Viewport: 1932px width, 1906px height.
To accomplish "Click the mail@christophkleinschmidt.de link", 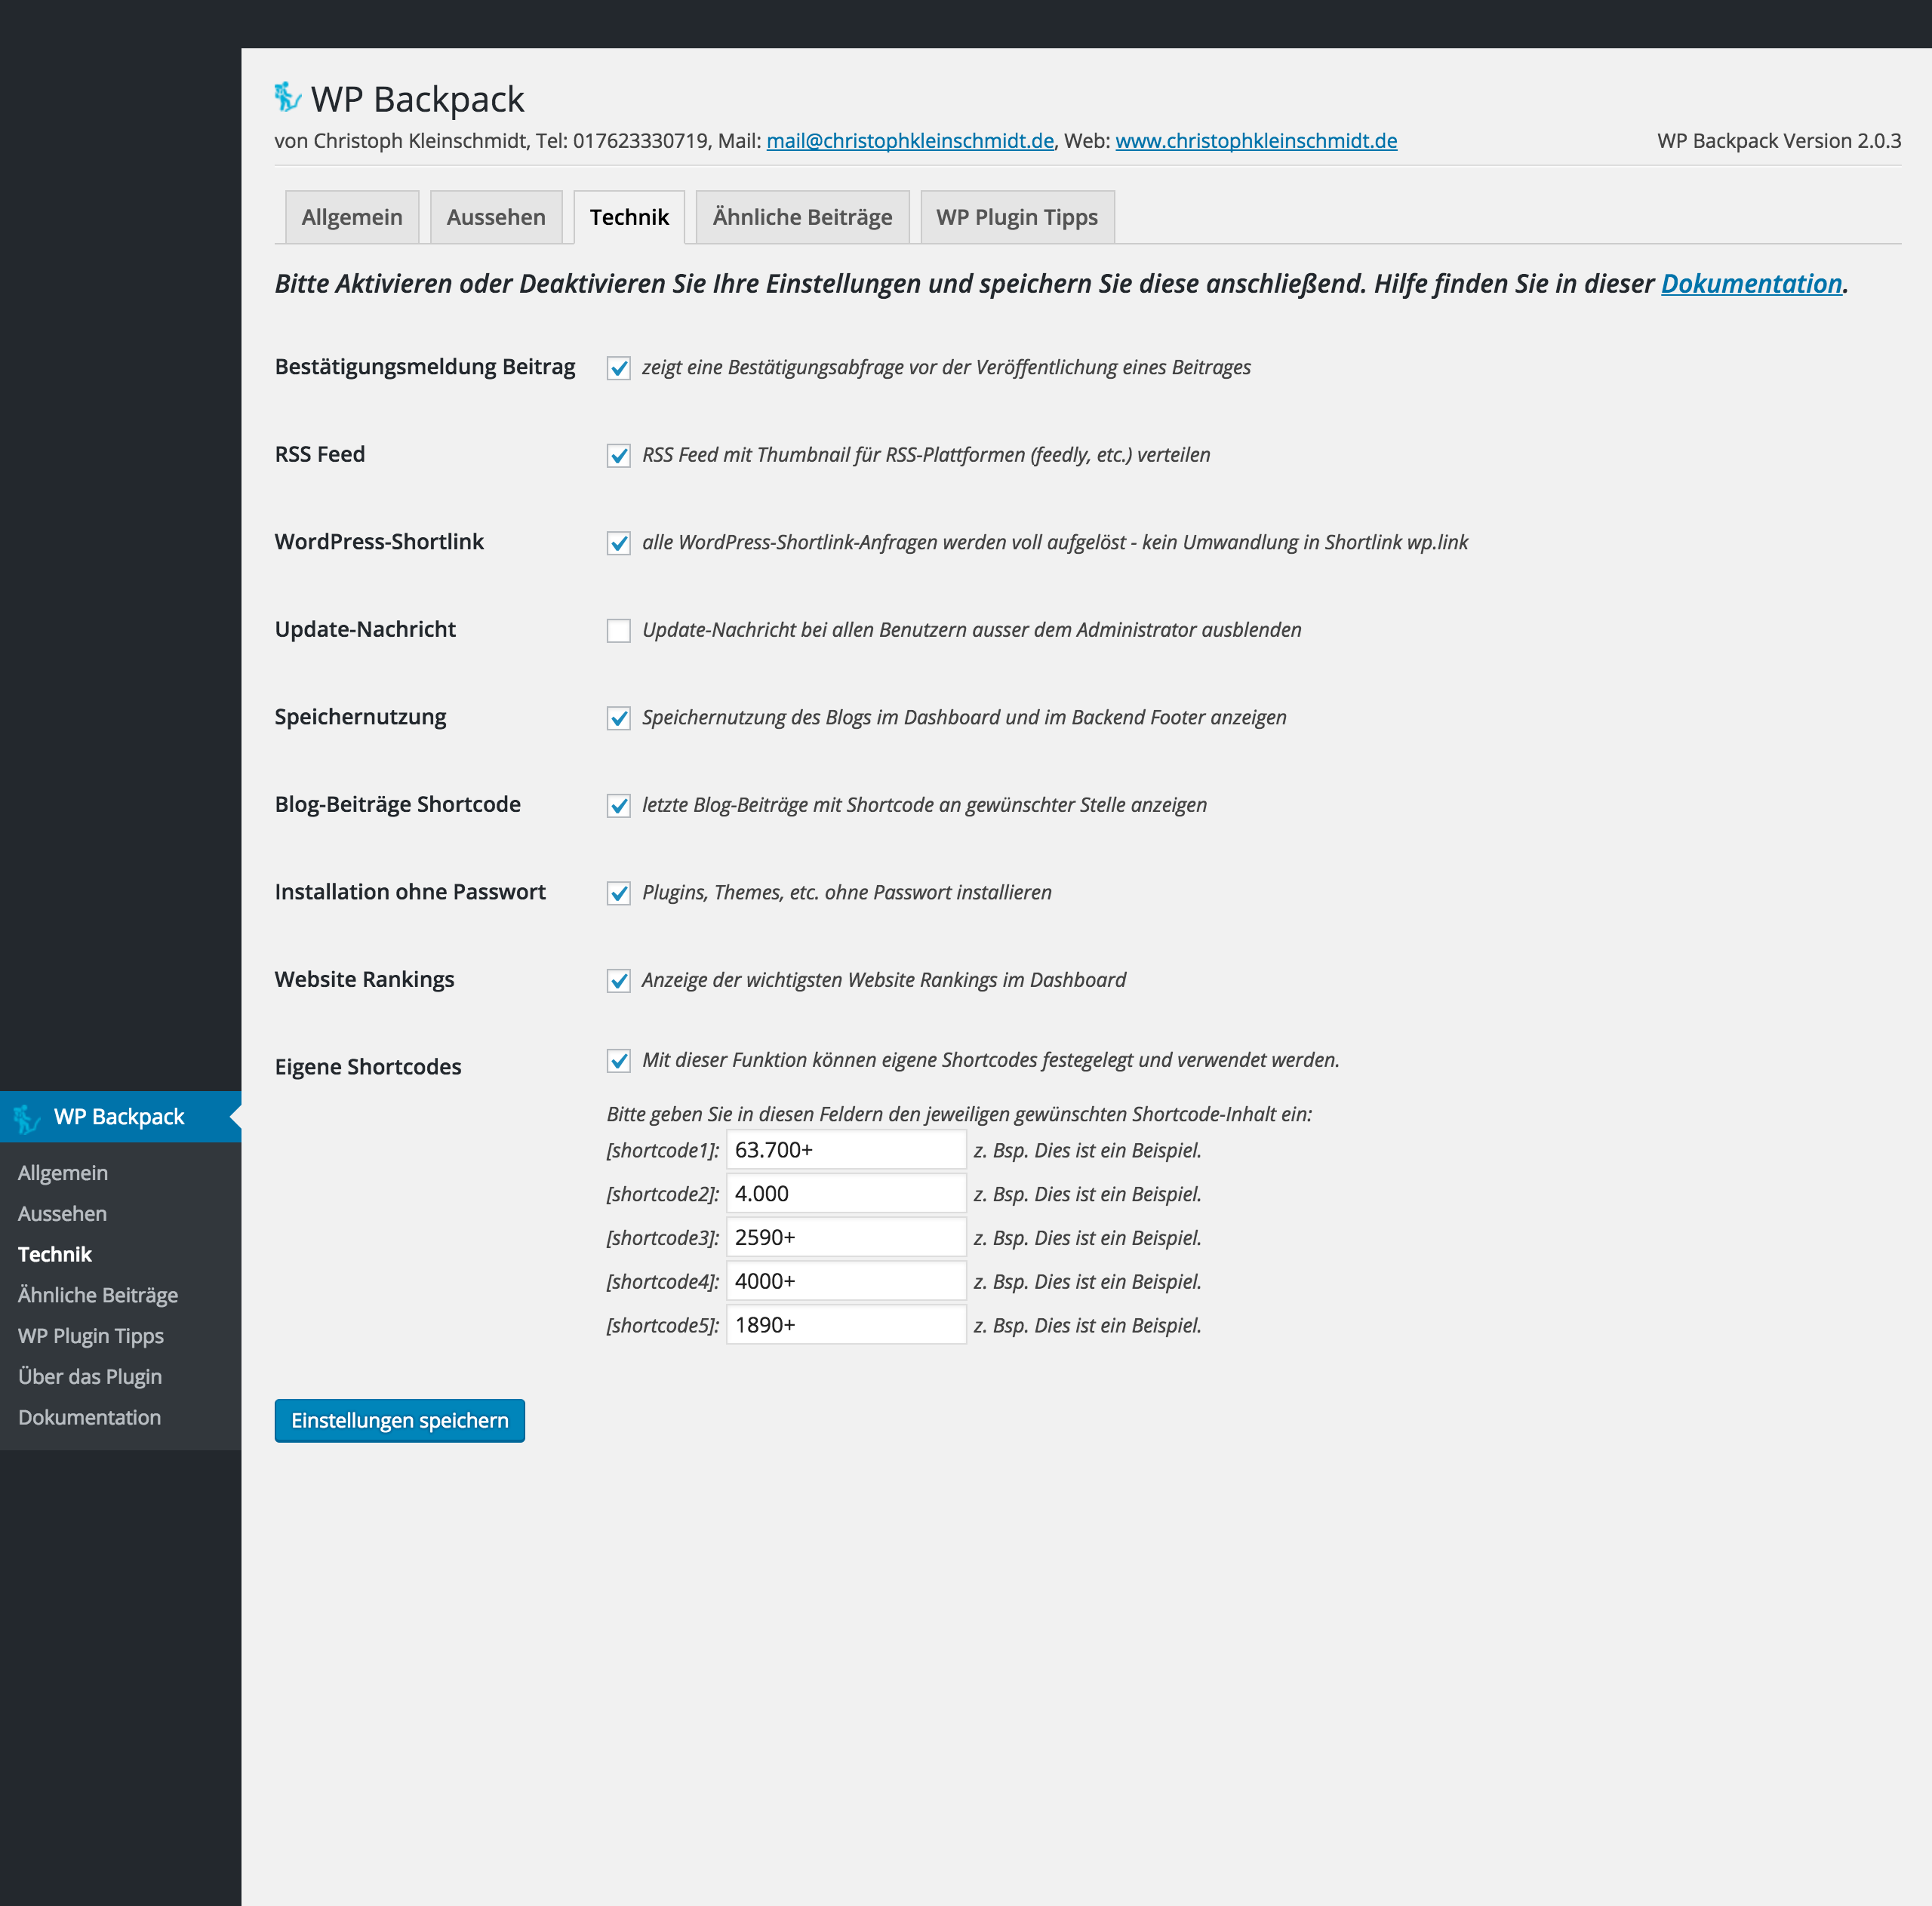I will point(910,141).
